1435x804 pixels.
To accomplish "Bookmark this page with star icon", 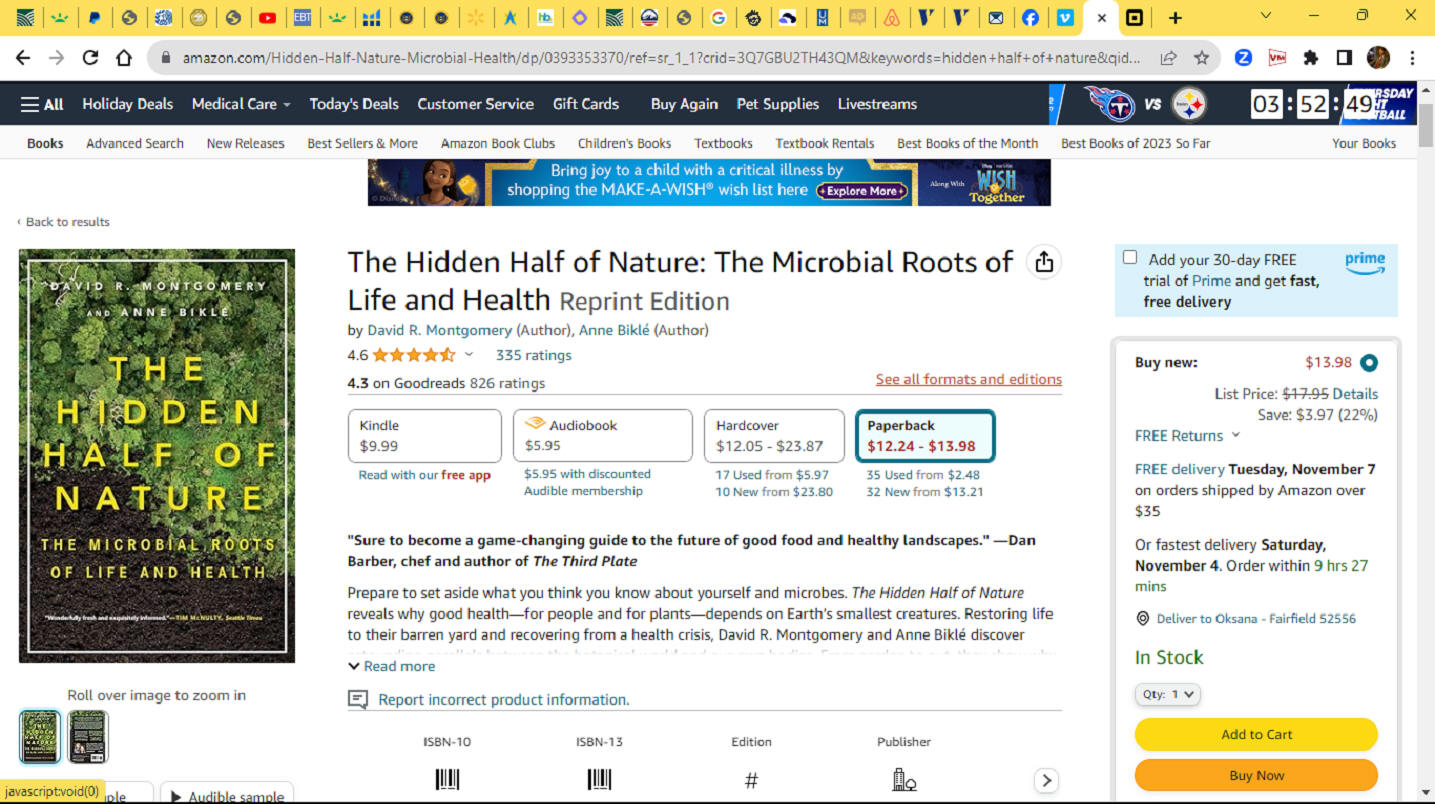I will (1201, 58).
